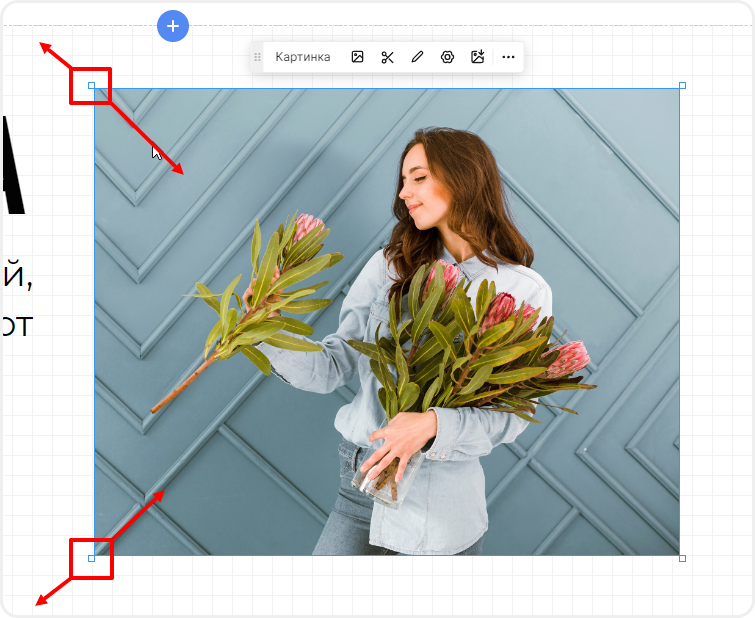Click the bottom-right resize handle
This screenshot has height=618, width=755.
(682, 558)
